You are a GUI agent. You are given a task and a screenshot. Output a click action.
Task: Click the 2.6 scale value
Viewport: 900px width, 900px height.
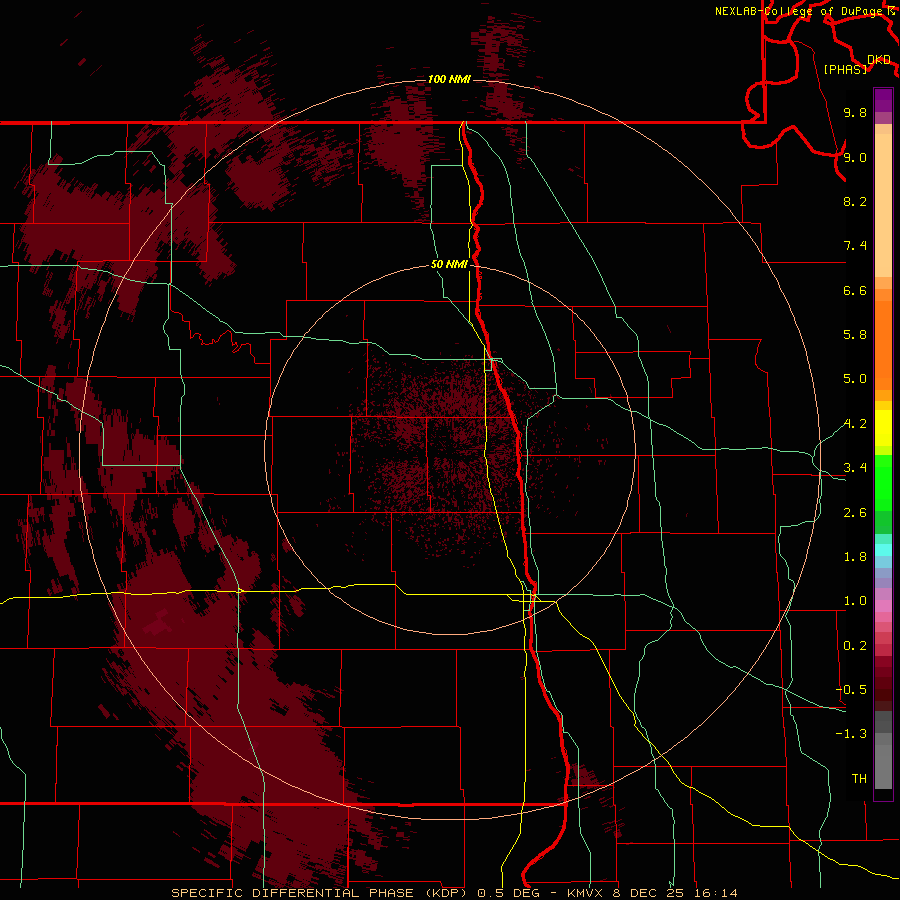[x=855, y=513]
